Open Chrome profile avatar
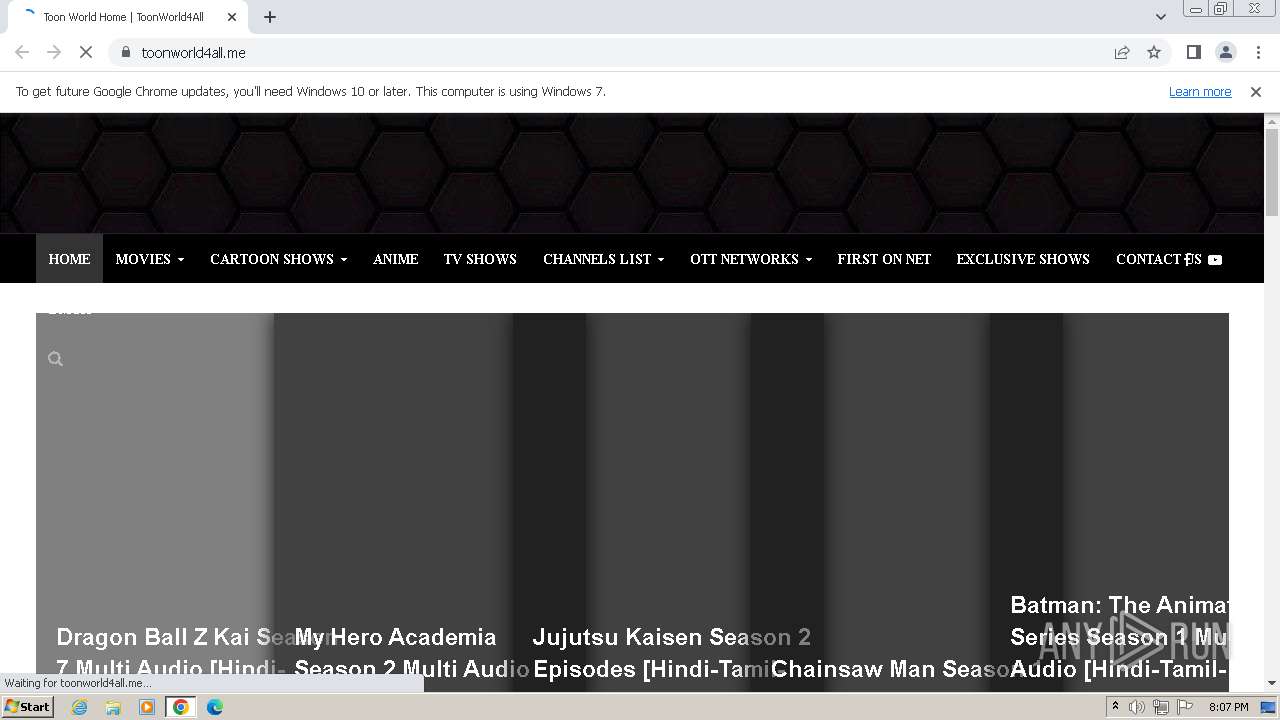This screenshot has height=720, width=1280. click(x=1226, y=52)
